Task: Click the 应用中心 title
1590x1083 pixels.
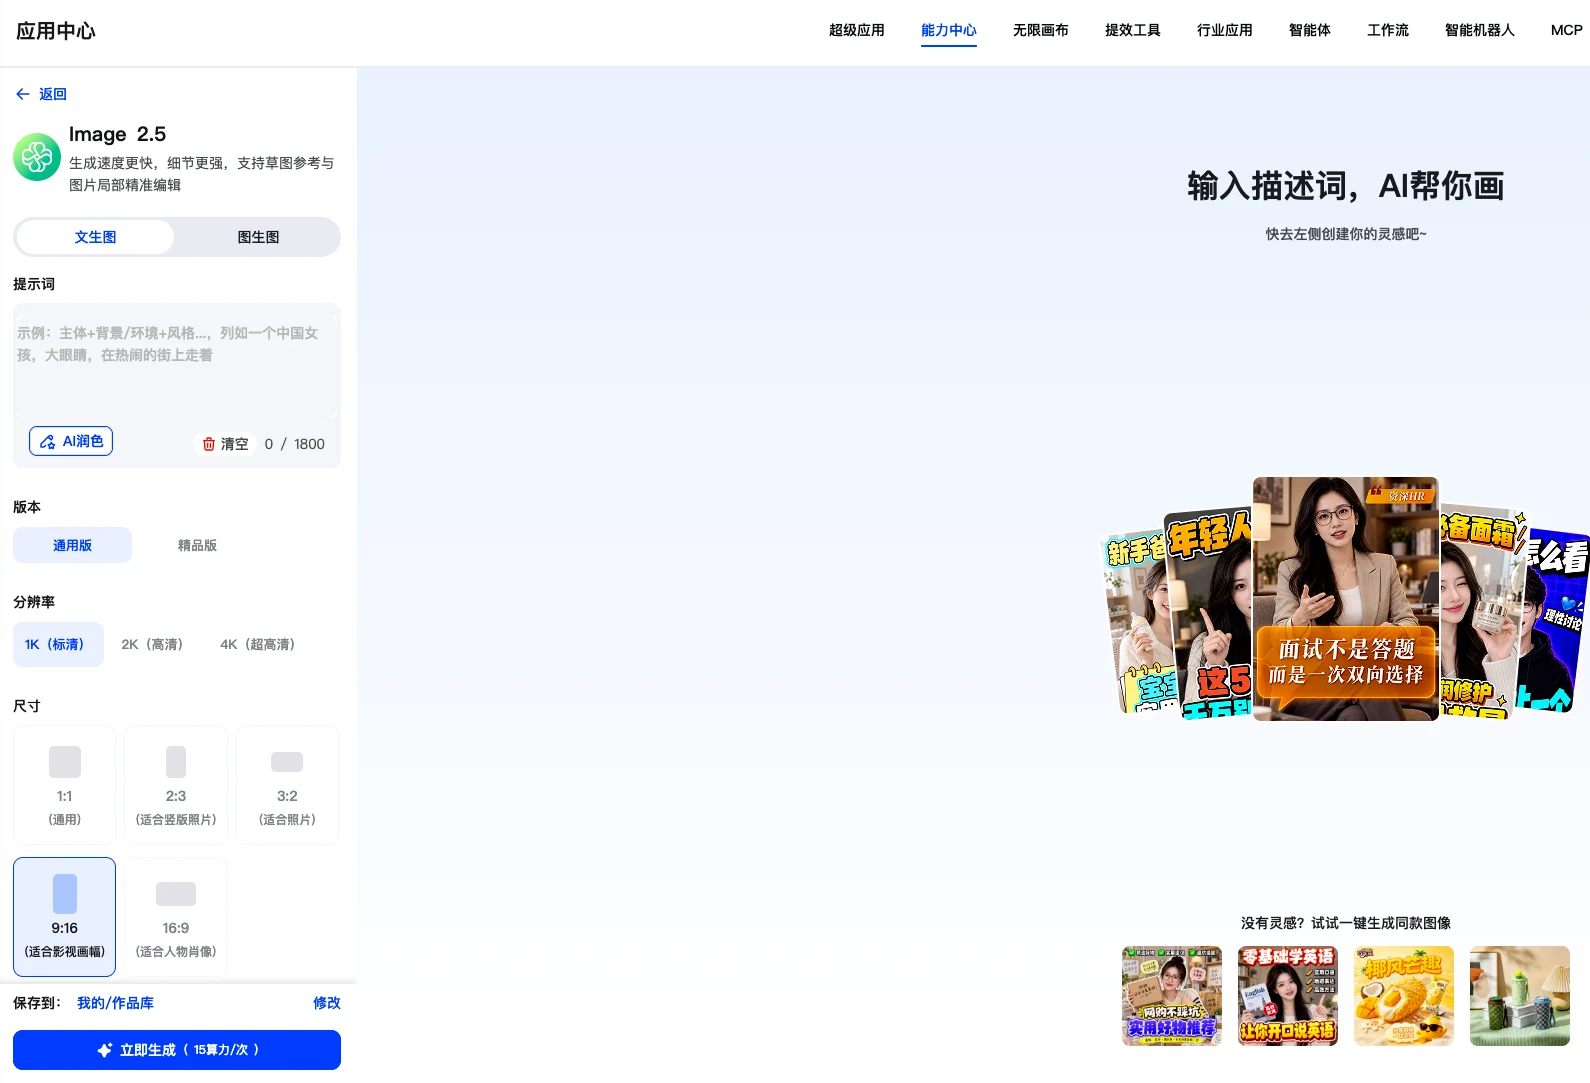Action: (x=56, y=31)
